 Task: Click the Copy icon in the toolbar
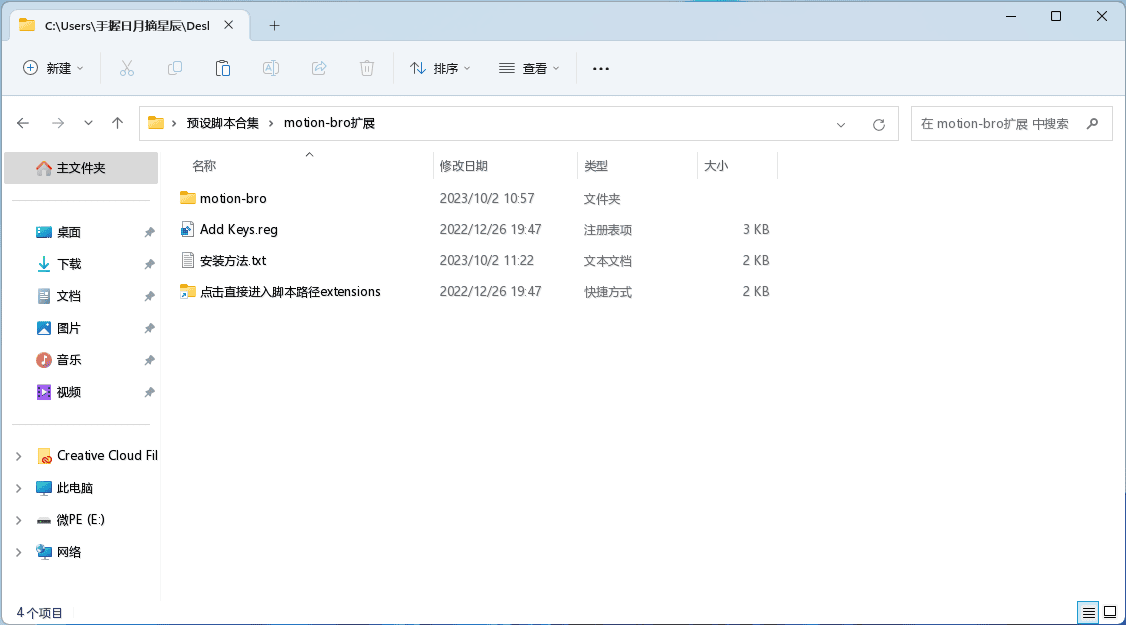pos(174,68)
